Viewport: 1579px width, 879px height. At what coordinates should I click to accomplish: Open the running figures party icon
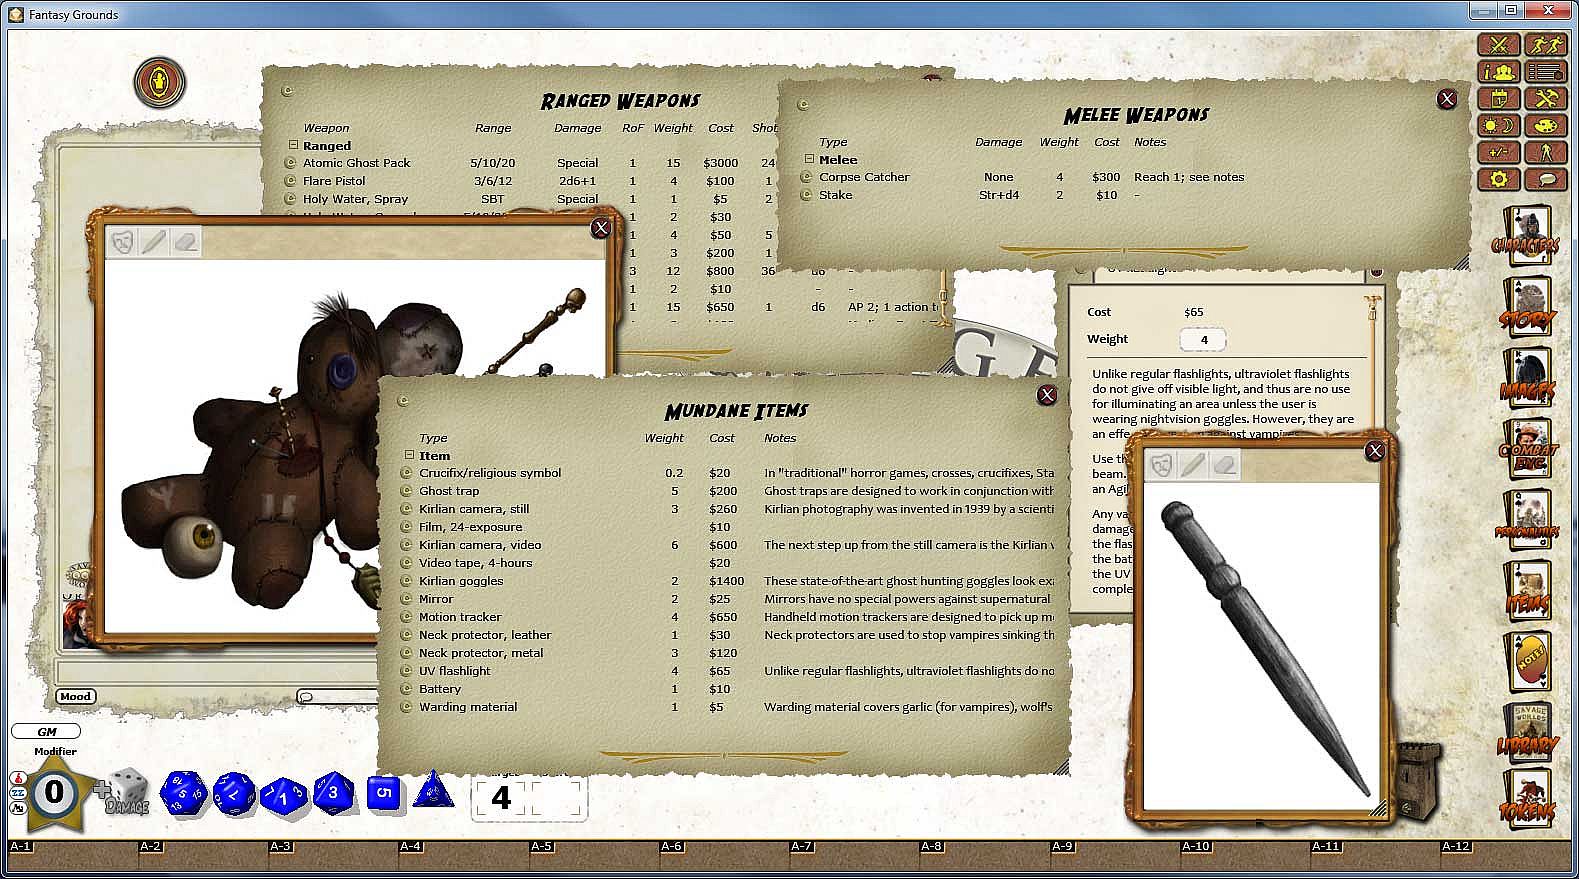tap(1547, 45)
